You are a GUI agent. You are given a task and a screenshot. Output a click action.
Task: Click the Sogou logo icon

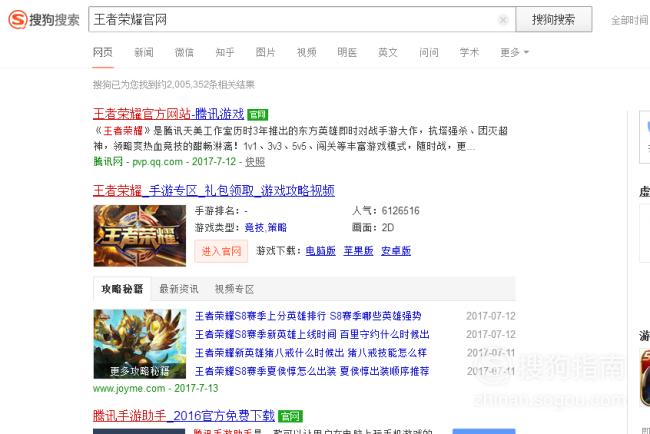point(18,19)
